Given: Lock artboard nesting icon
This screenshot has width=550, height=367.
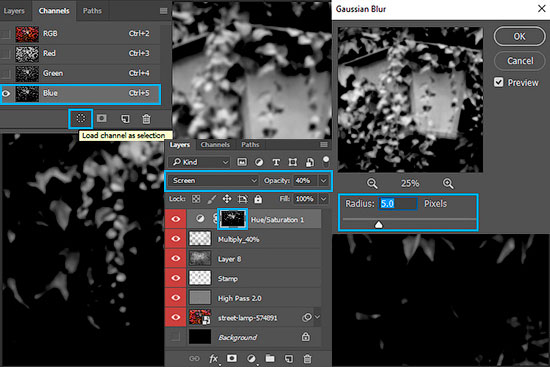Looking at the screenshot, I should click(242, 199).
